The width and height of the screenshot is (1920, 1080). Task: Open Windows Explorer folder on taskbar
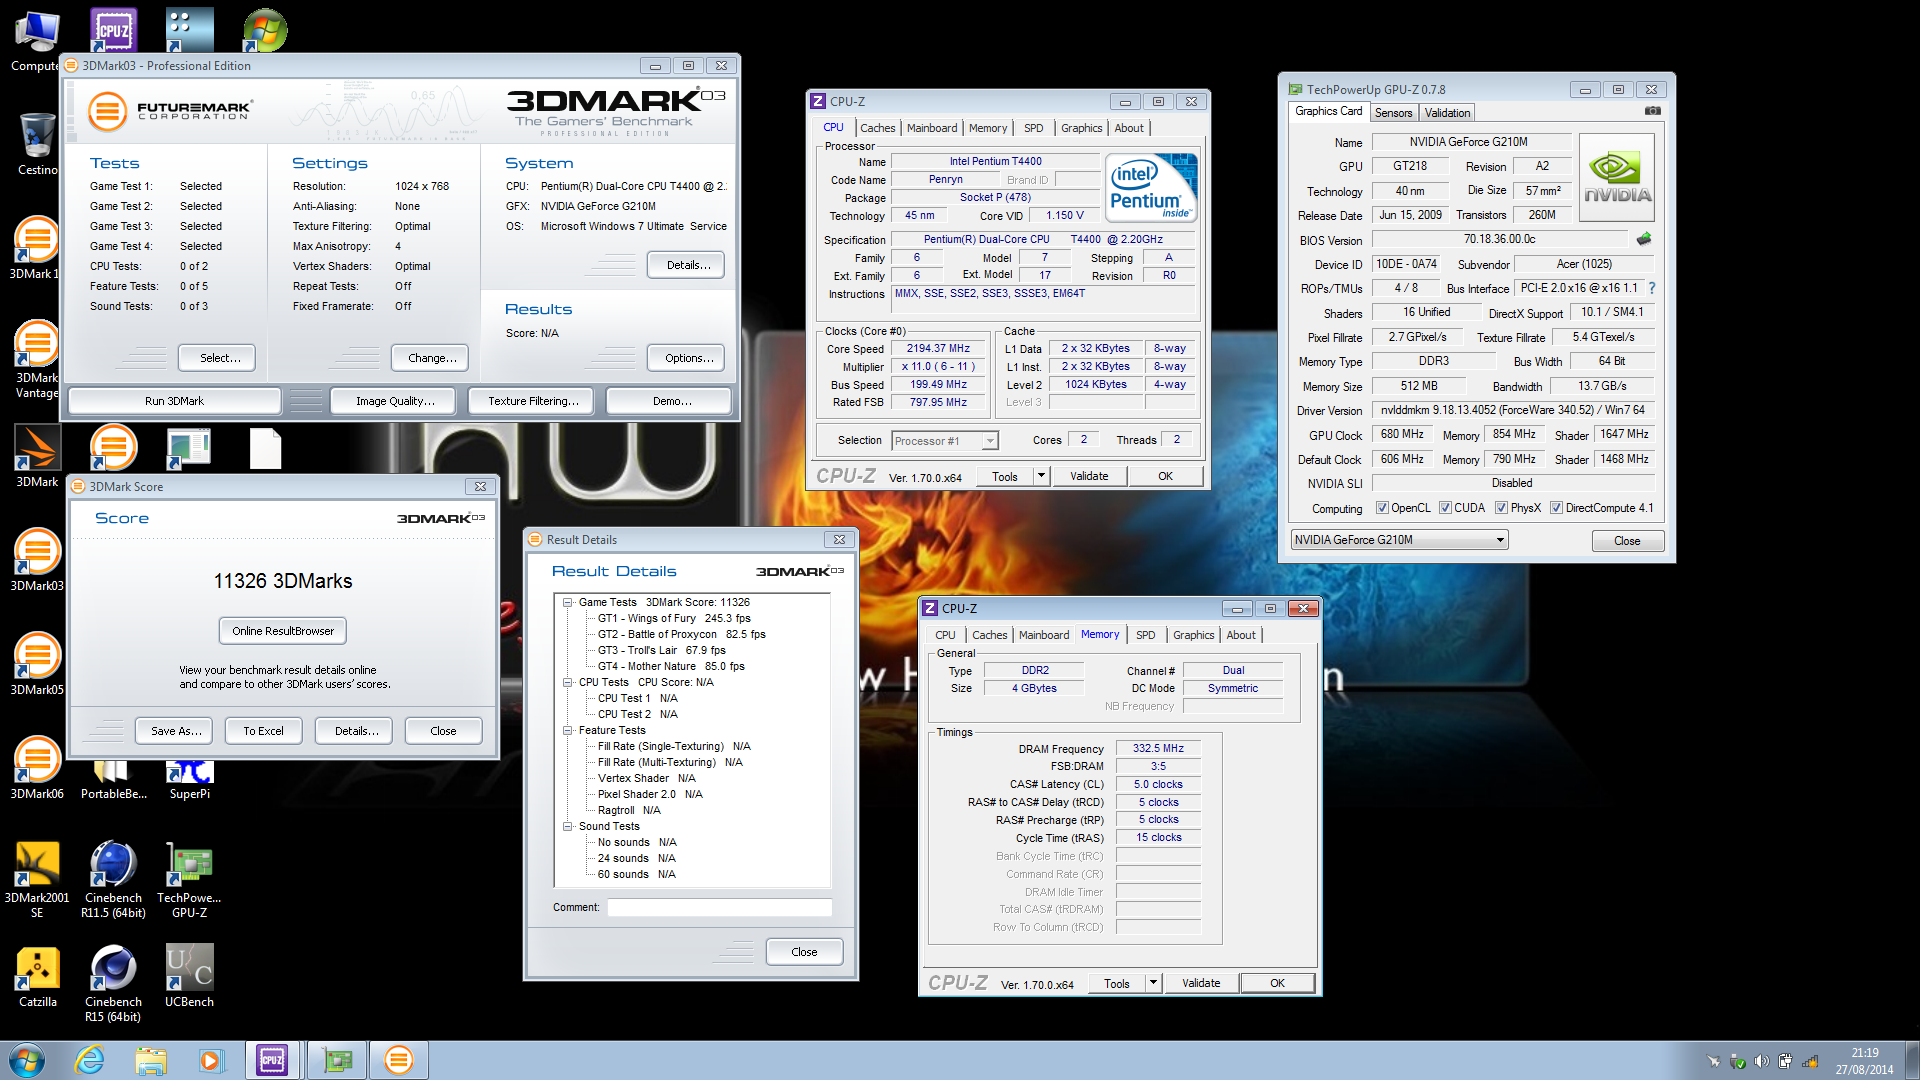pyautogui.click(x=151, y=1060)
